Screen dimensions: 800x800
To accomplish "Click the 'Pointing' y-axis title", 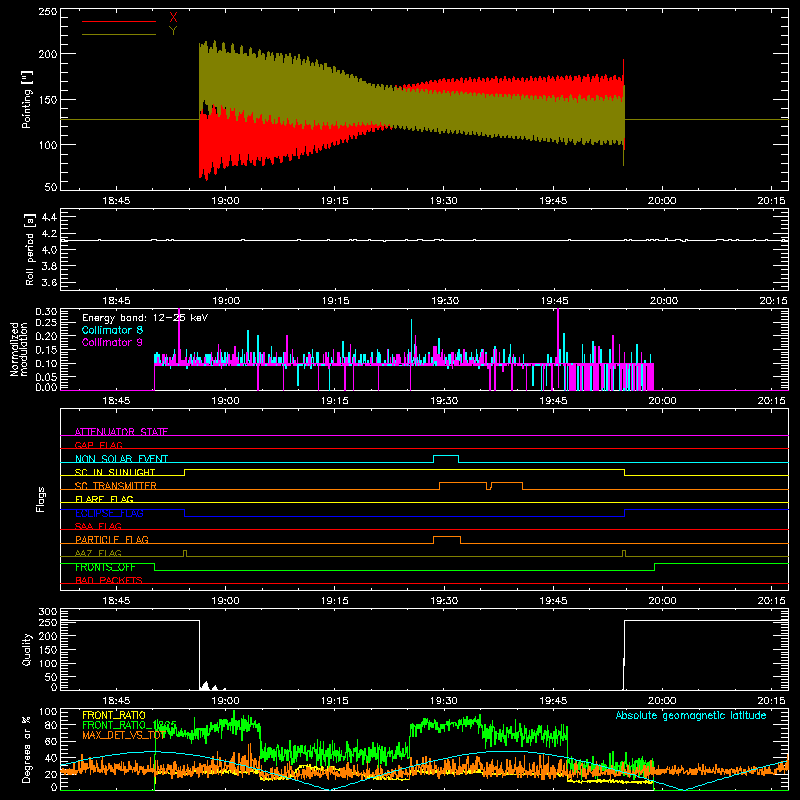I will 27,99.
